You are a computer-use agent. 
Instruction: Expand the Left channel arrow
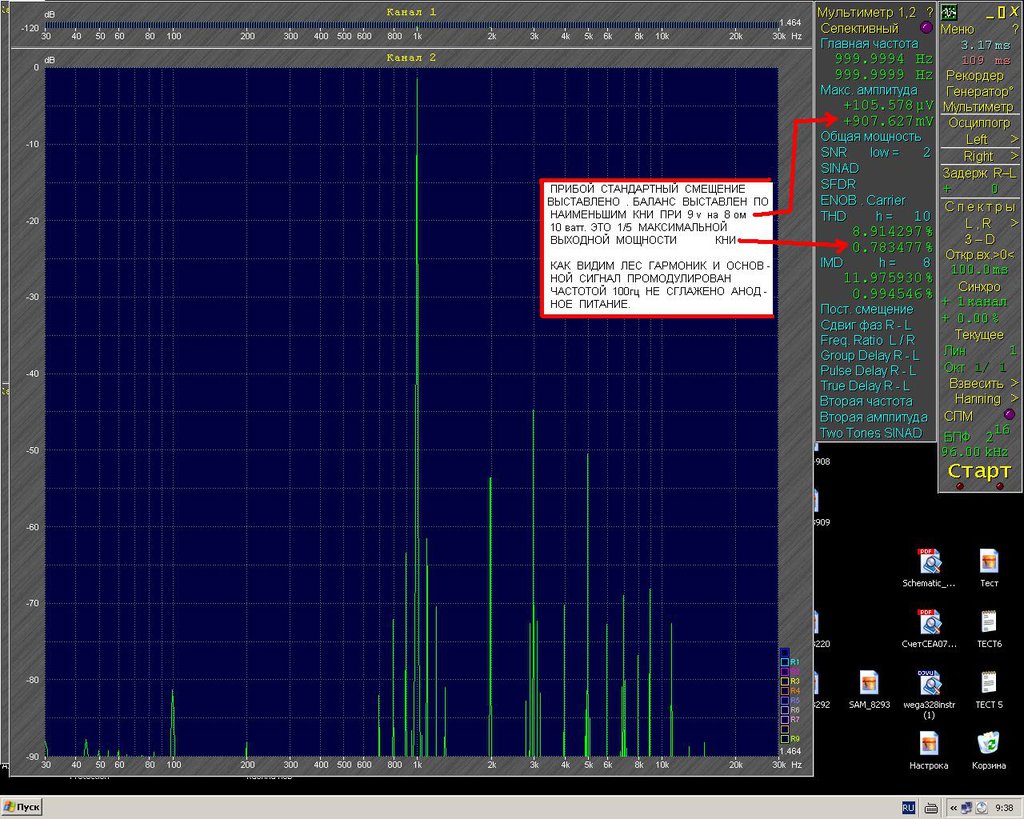pos(1014,139)
